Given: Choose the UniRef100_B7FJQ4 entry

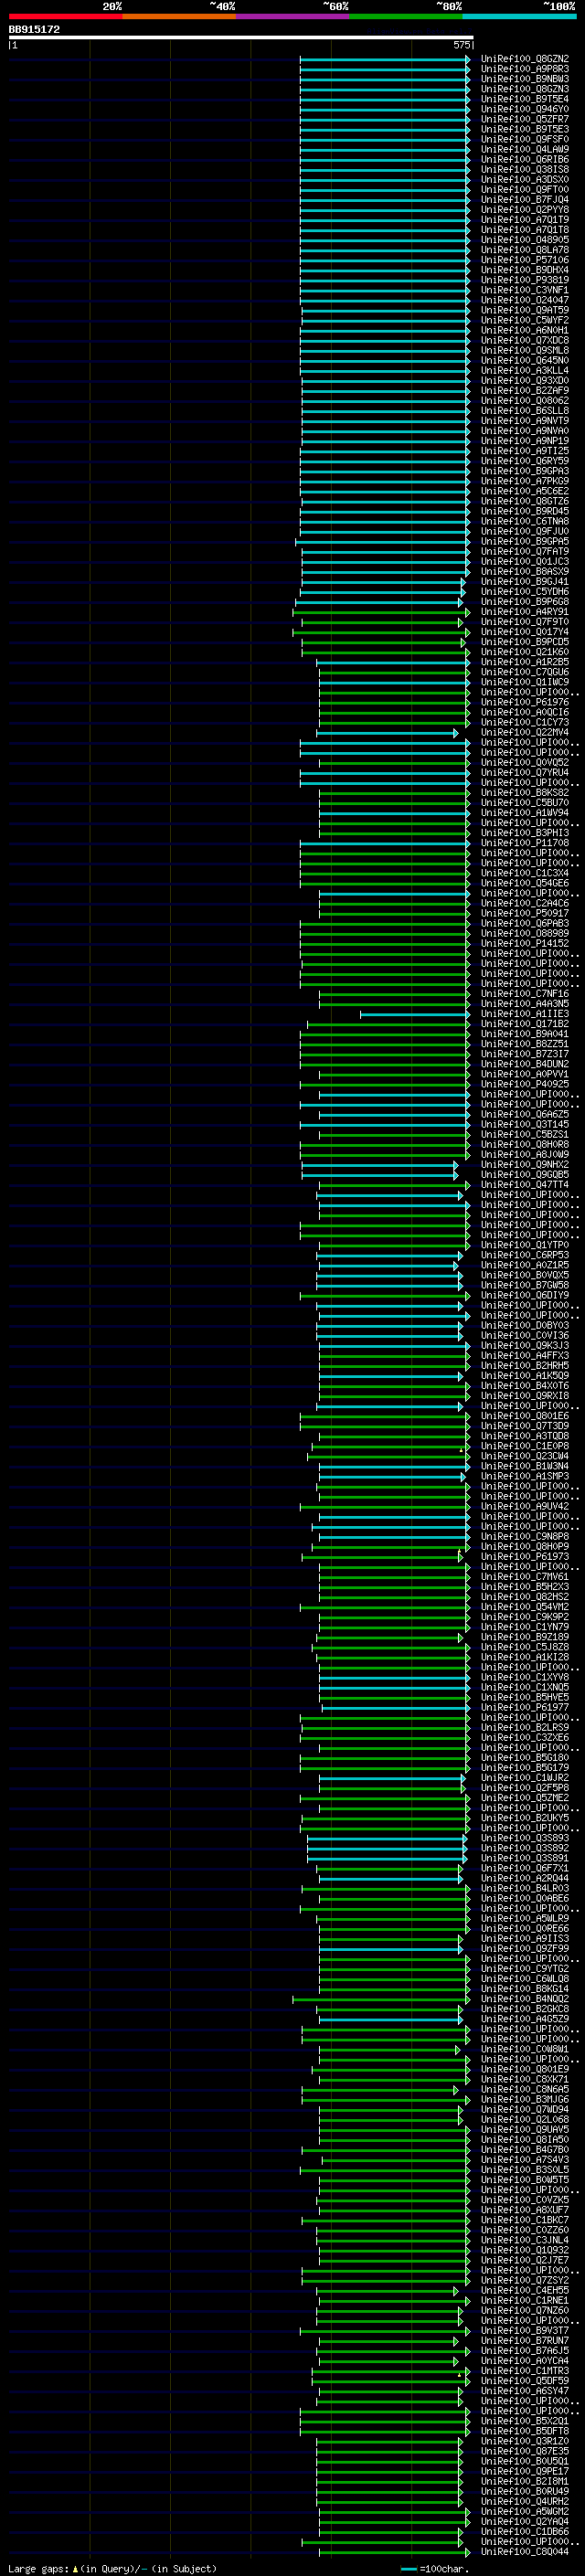Looking at the screenshot, I should click(524, 200).
